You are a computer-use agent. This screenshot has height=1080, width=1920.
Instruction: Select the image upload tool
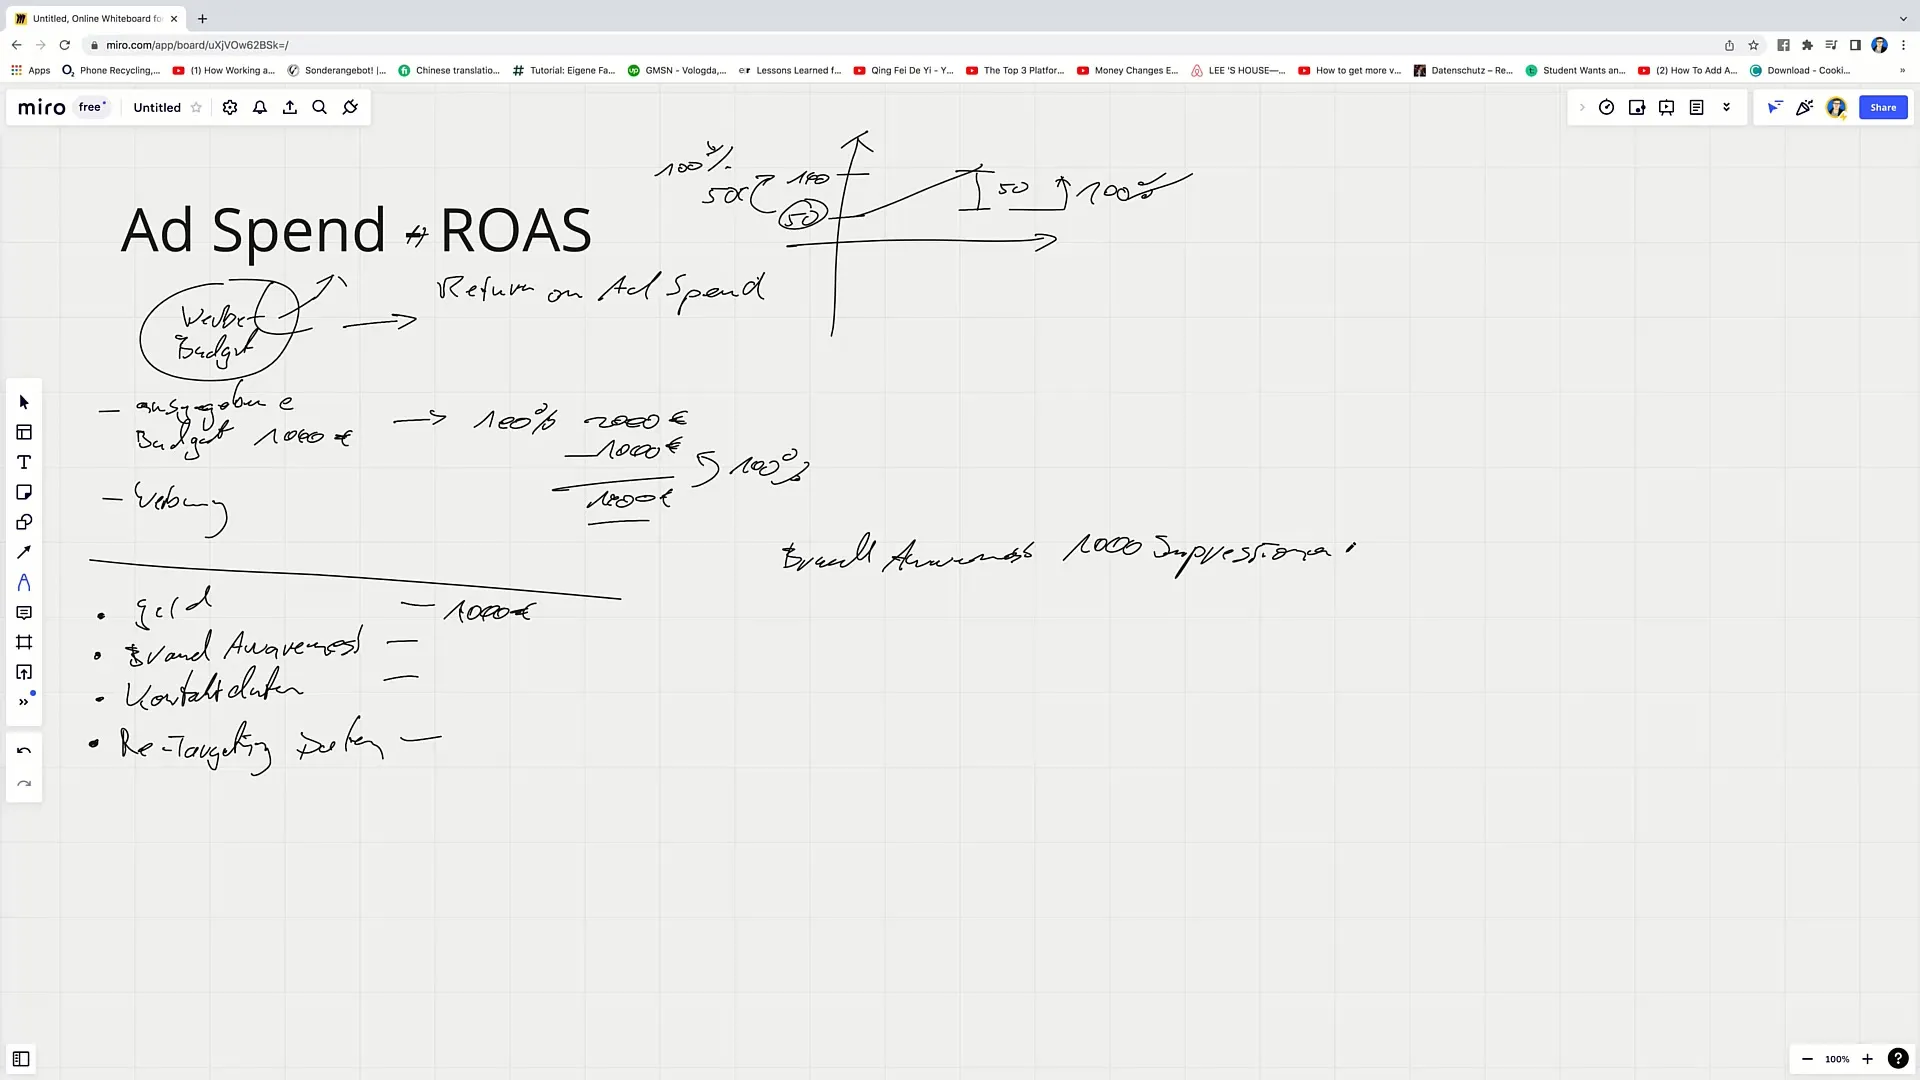point(24,673)
